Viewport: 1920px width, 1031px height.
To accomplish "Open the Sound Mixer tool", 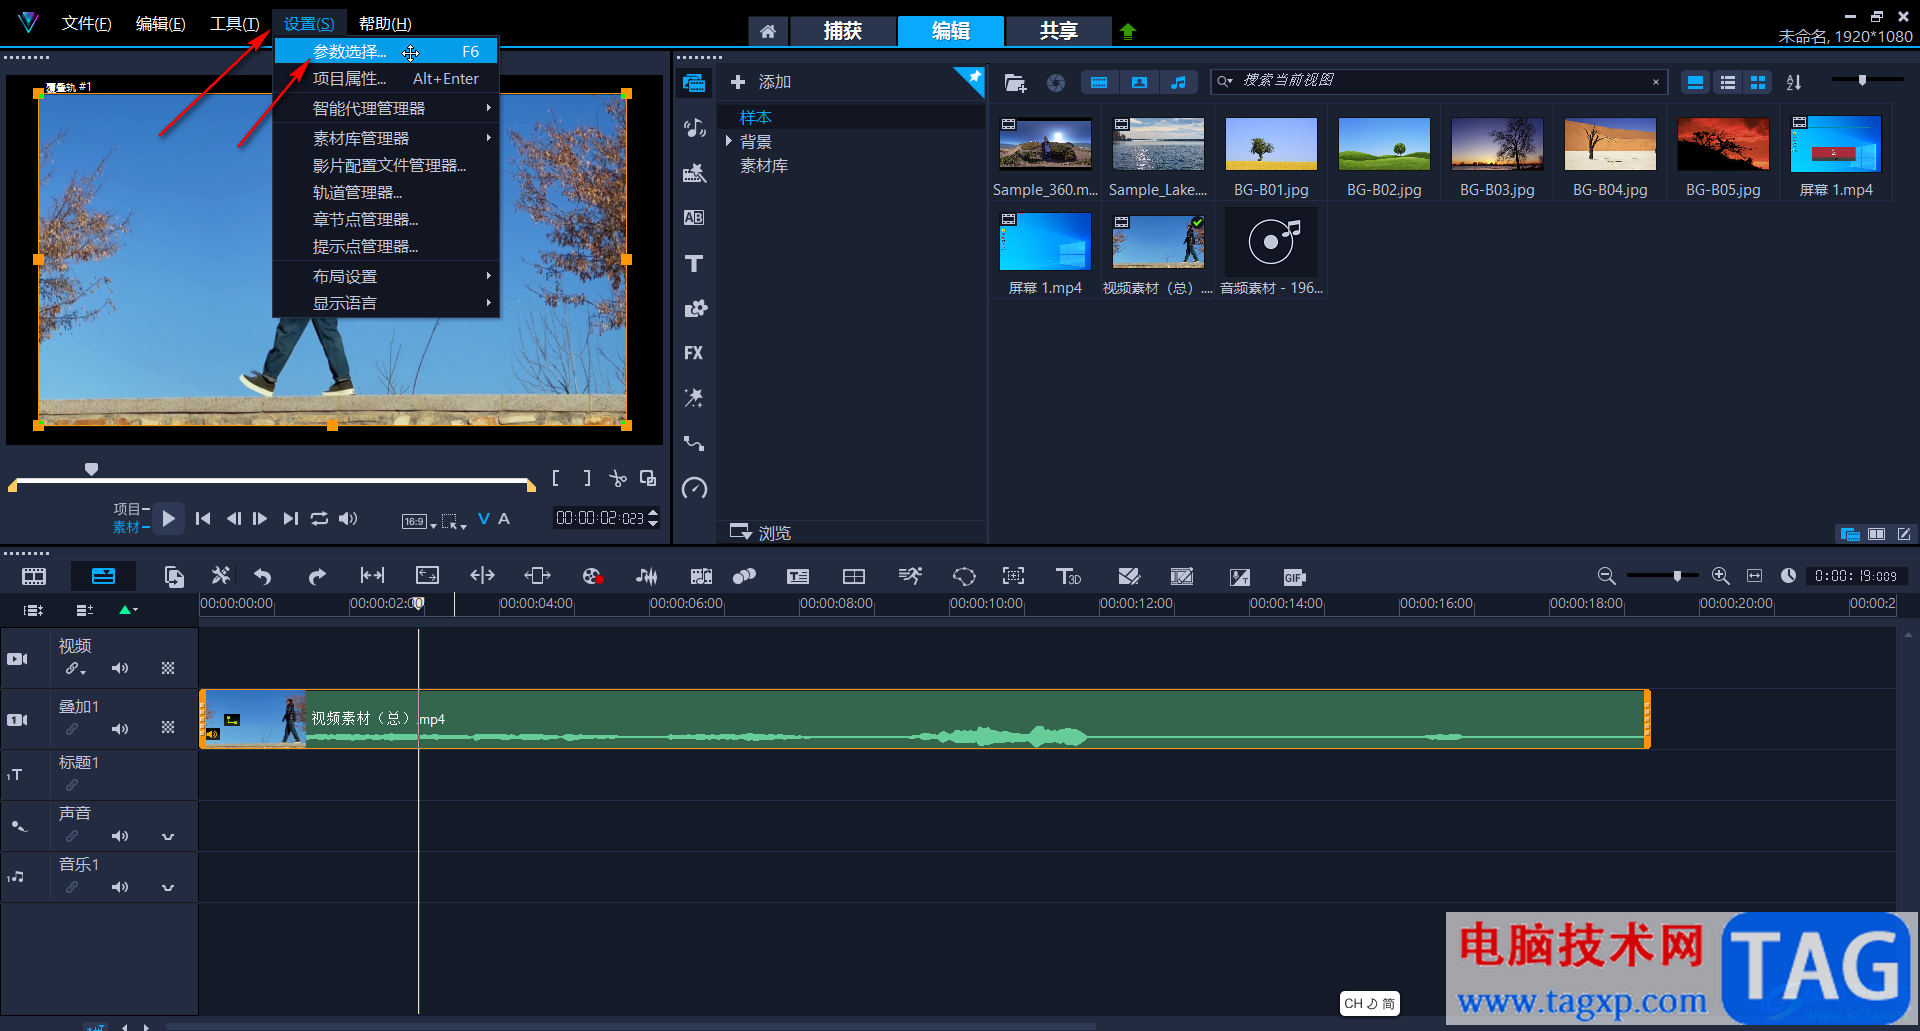I will coord(647,576).
